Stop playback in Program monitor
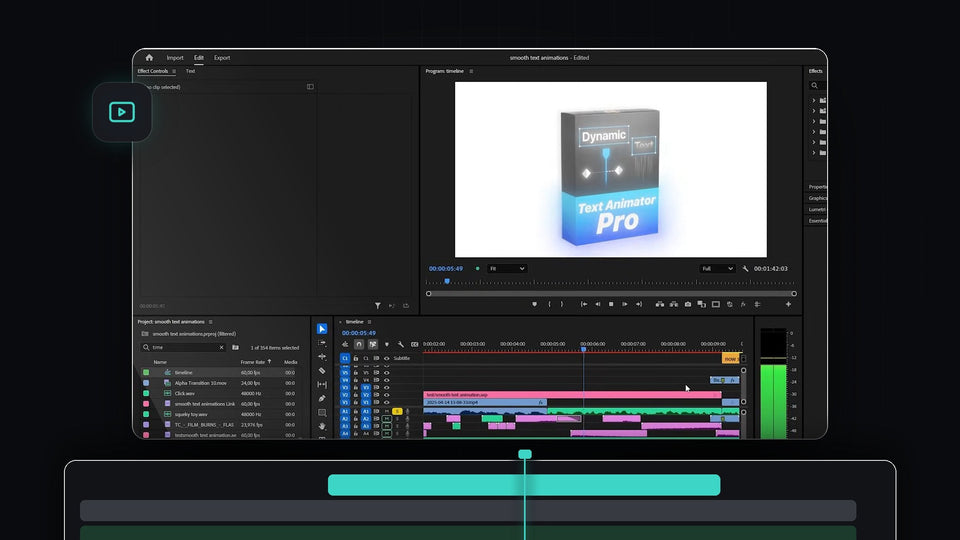Screen dimensions: 960x540 611,304
